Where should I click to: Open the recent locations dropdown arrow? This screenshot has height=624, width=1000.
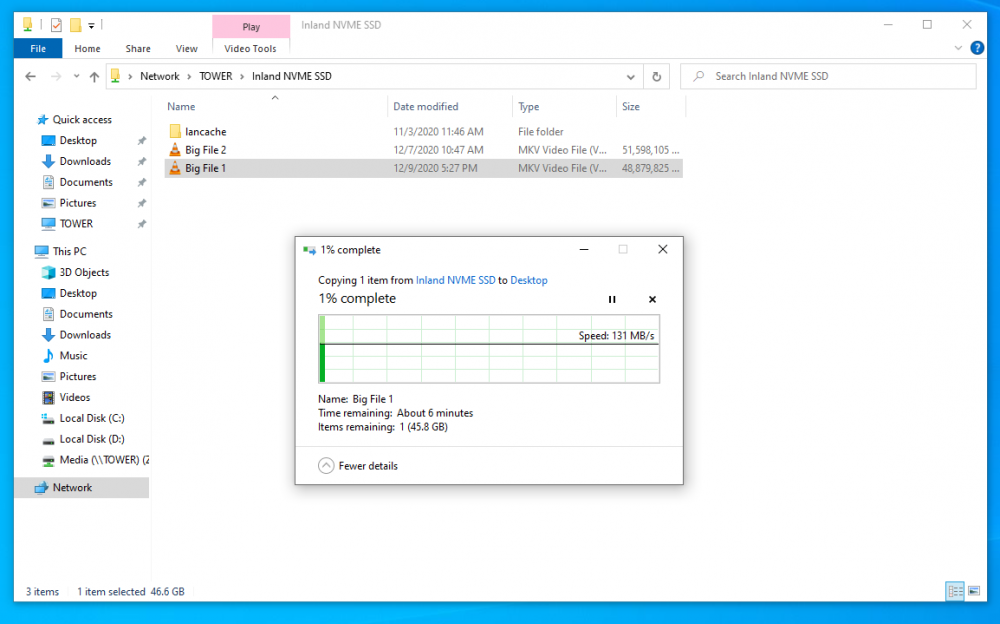pyautogui.click(x=77, y=77)
